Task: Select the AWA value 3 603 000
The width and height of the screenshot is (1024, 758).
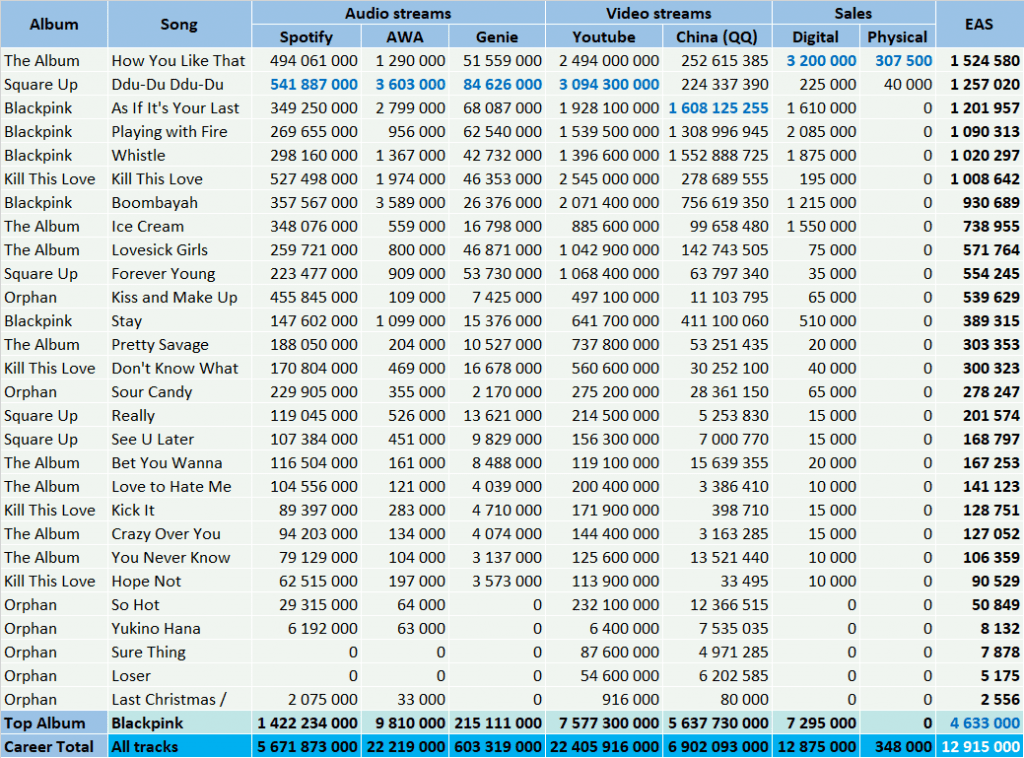Action: [x=410, y=84]
